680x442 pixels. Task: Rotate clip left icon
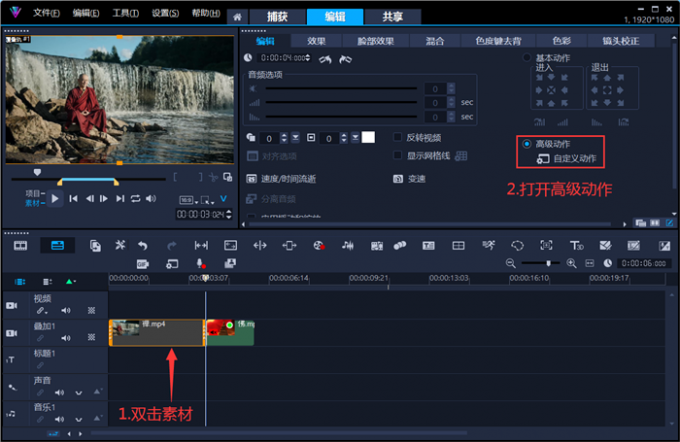click(325, 59)
